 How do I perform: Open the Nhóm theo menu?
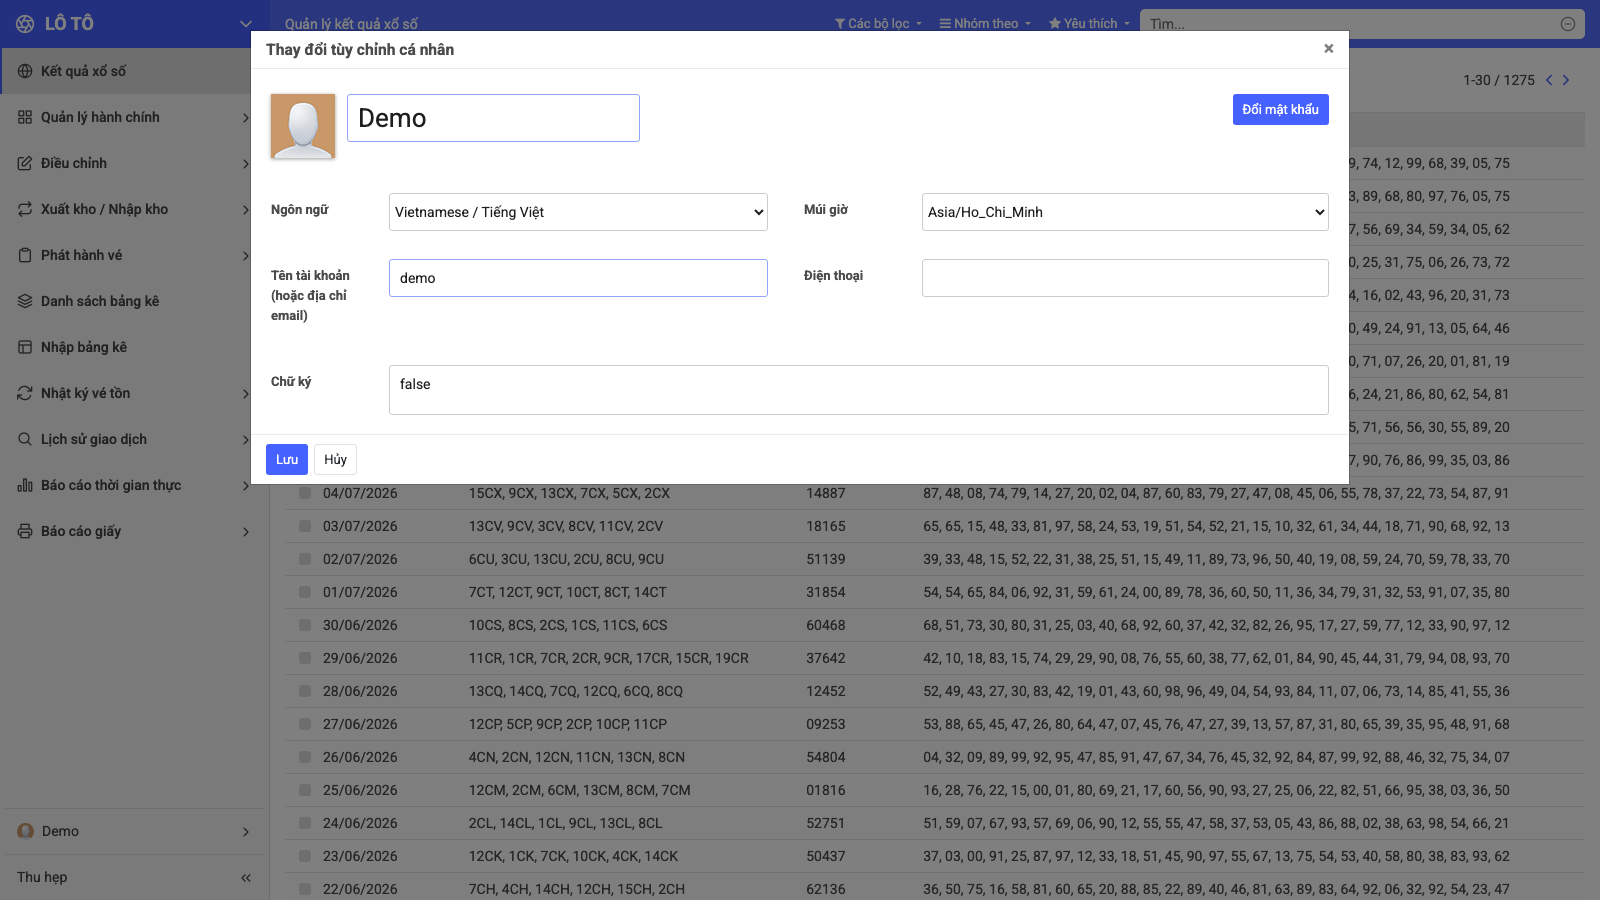tap(985, 23)
